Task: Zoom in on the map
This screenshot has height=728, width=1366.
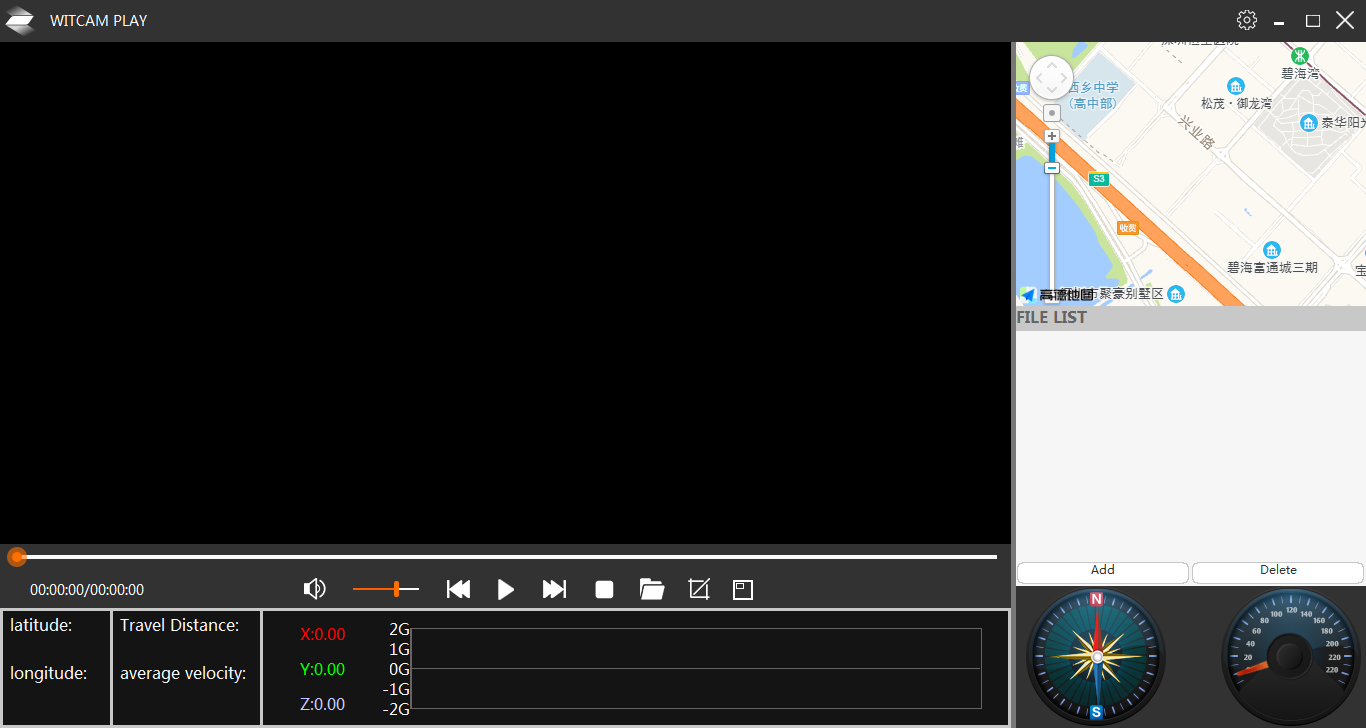Action: pos(1052,136)
